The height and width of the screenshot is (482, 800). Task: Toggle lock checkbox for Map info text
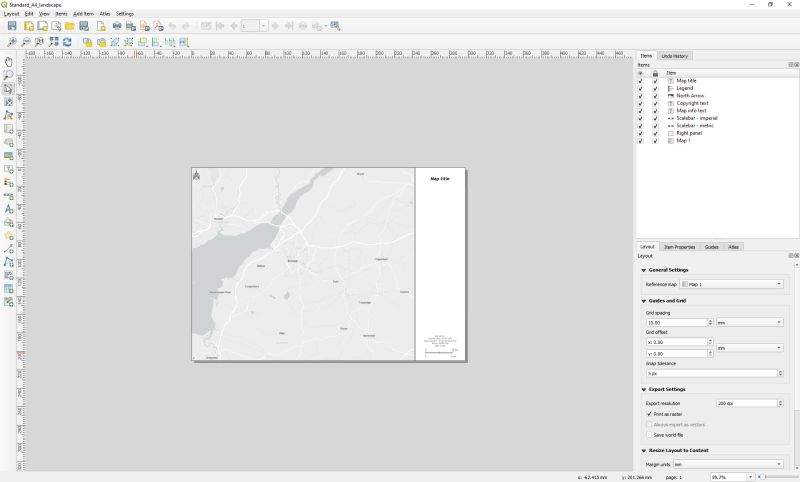pos(655,111)
